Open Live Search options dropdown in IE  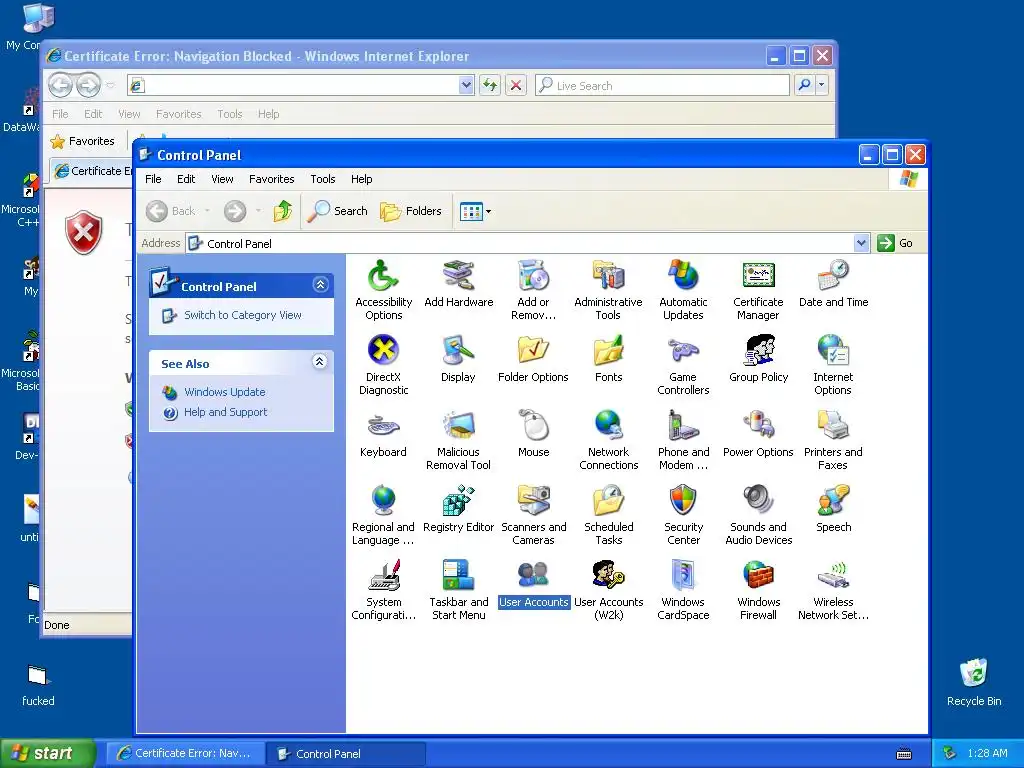pos(822,85)
